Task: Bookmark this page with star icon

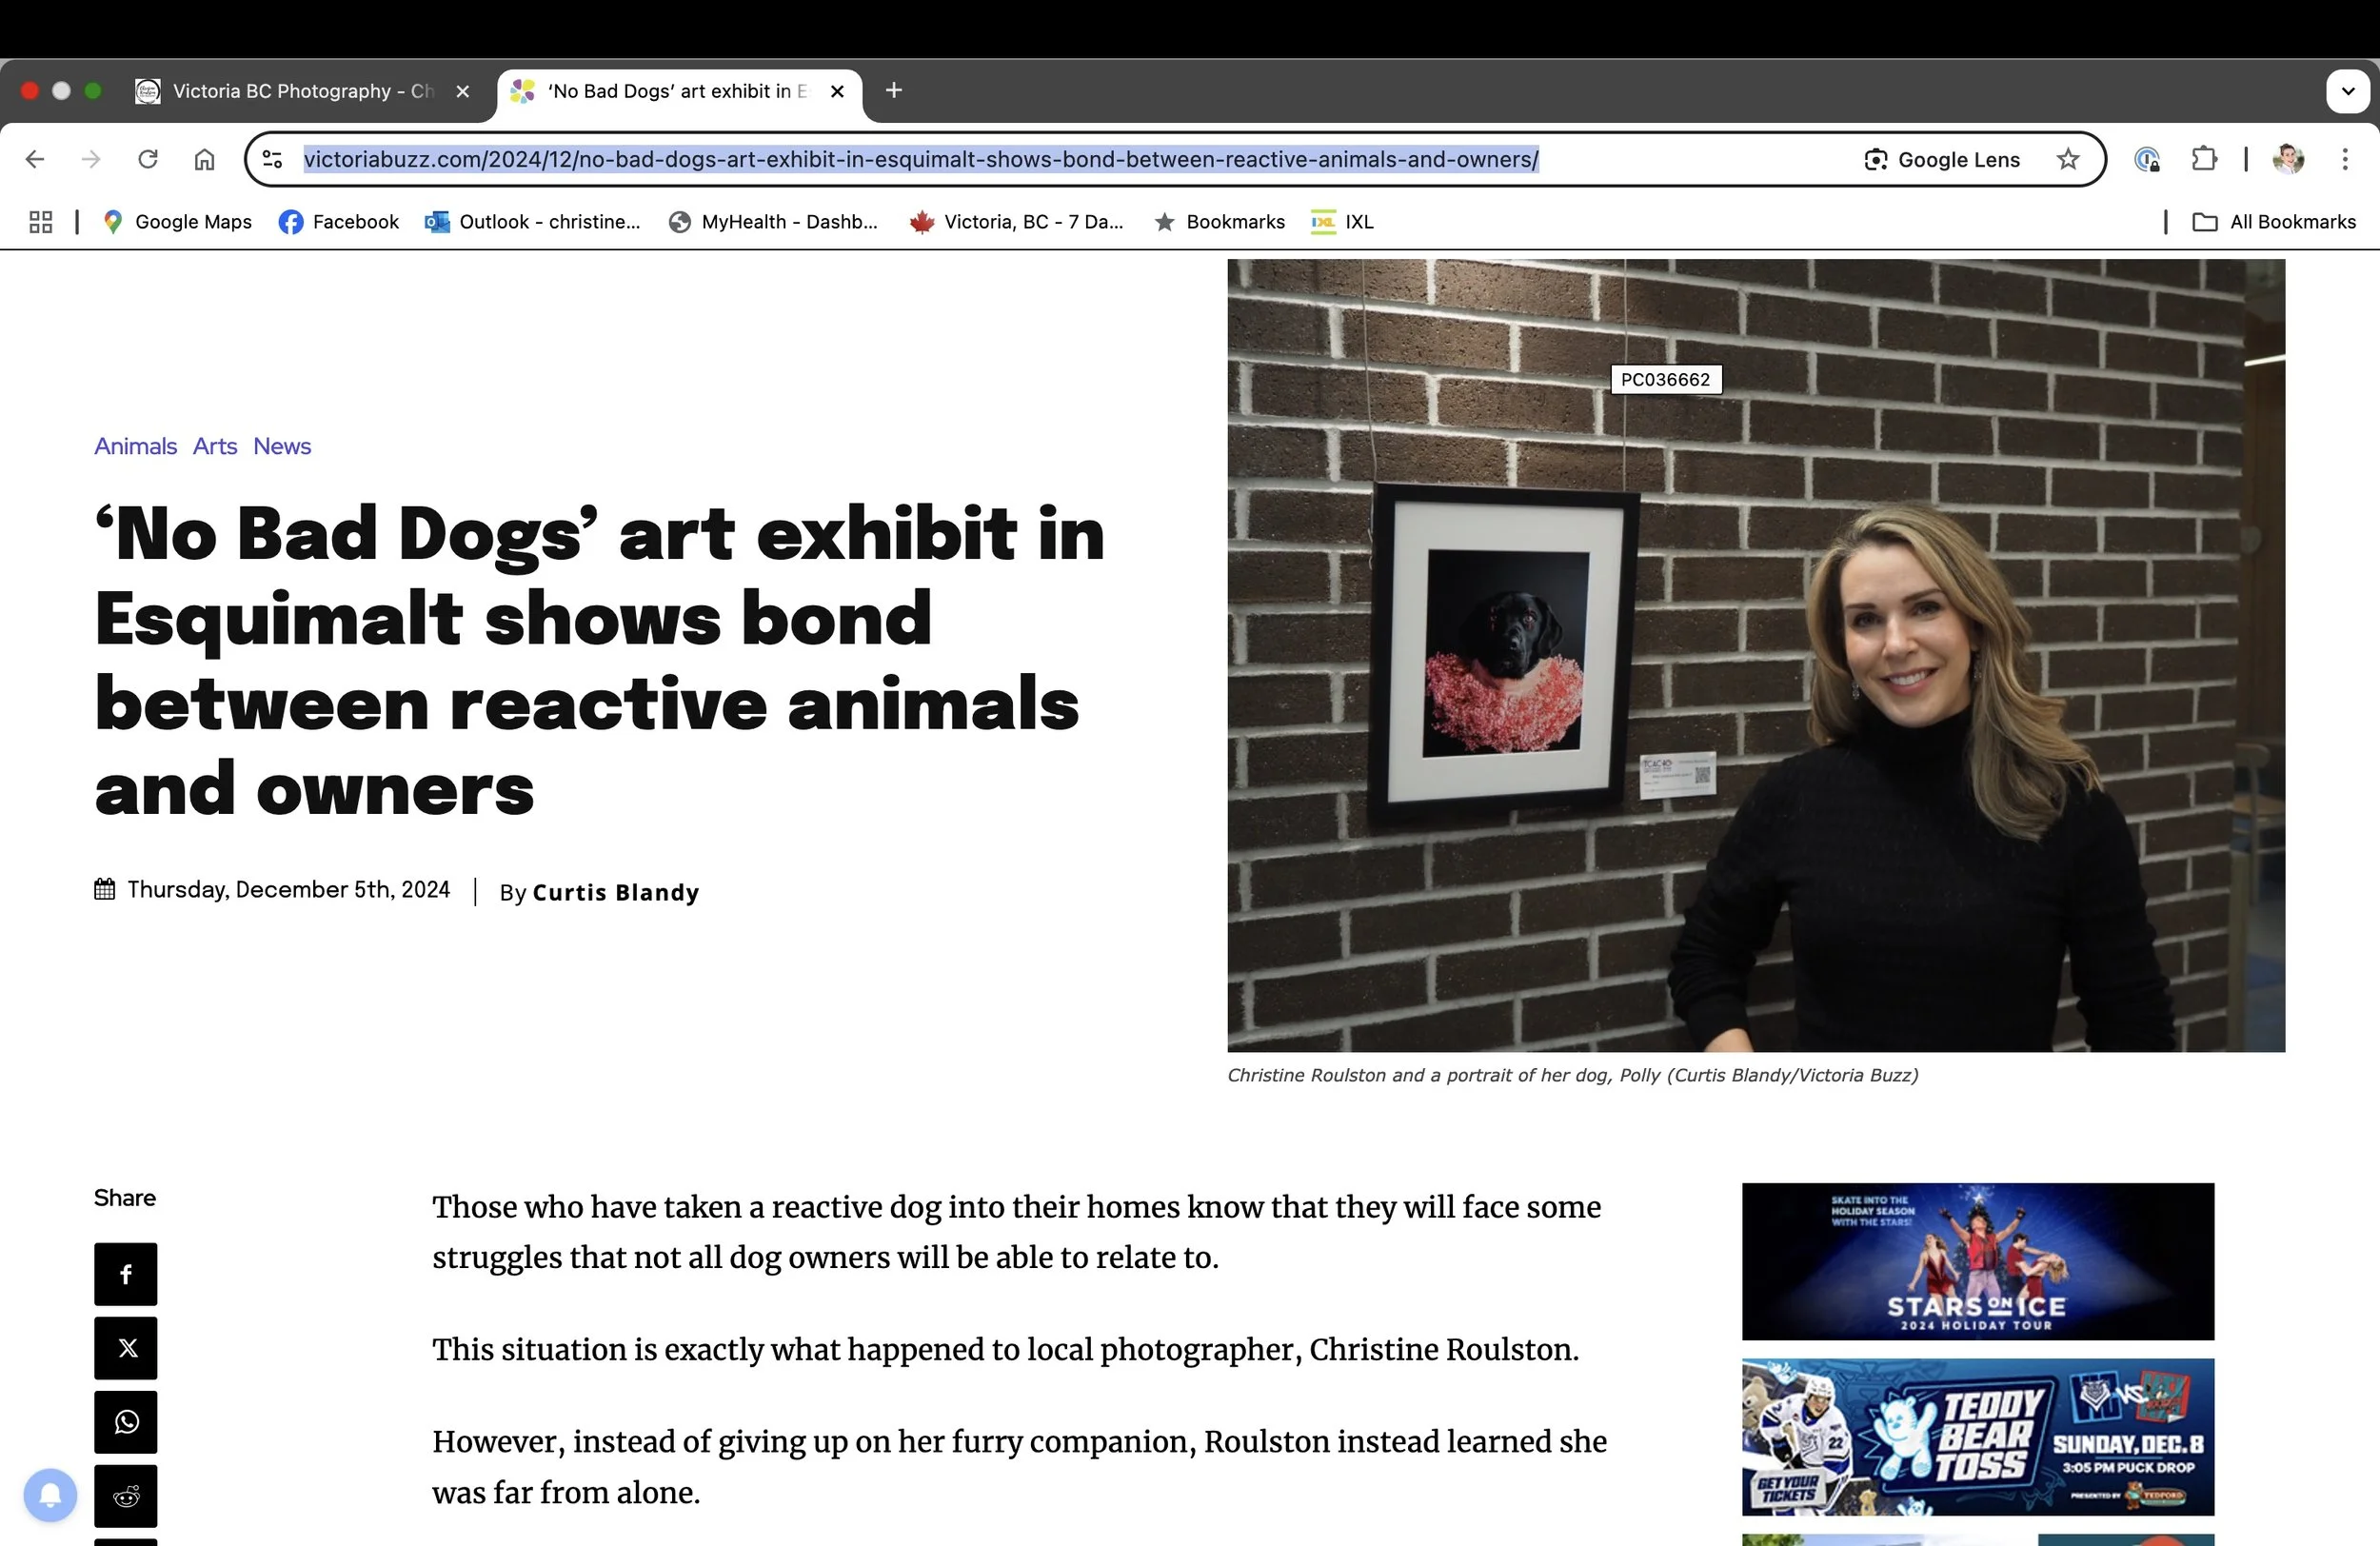Action: pyautogui.click(x=2068, y=159)
